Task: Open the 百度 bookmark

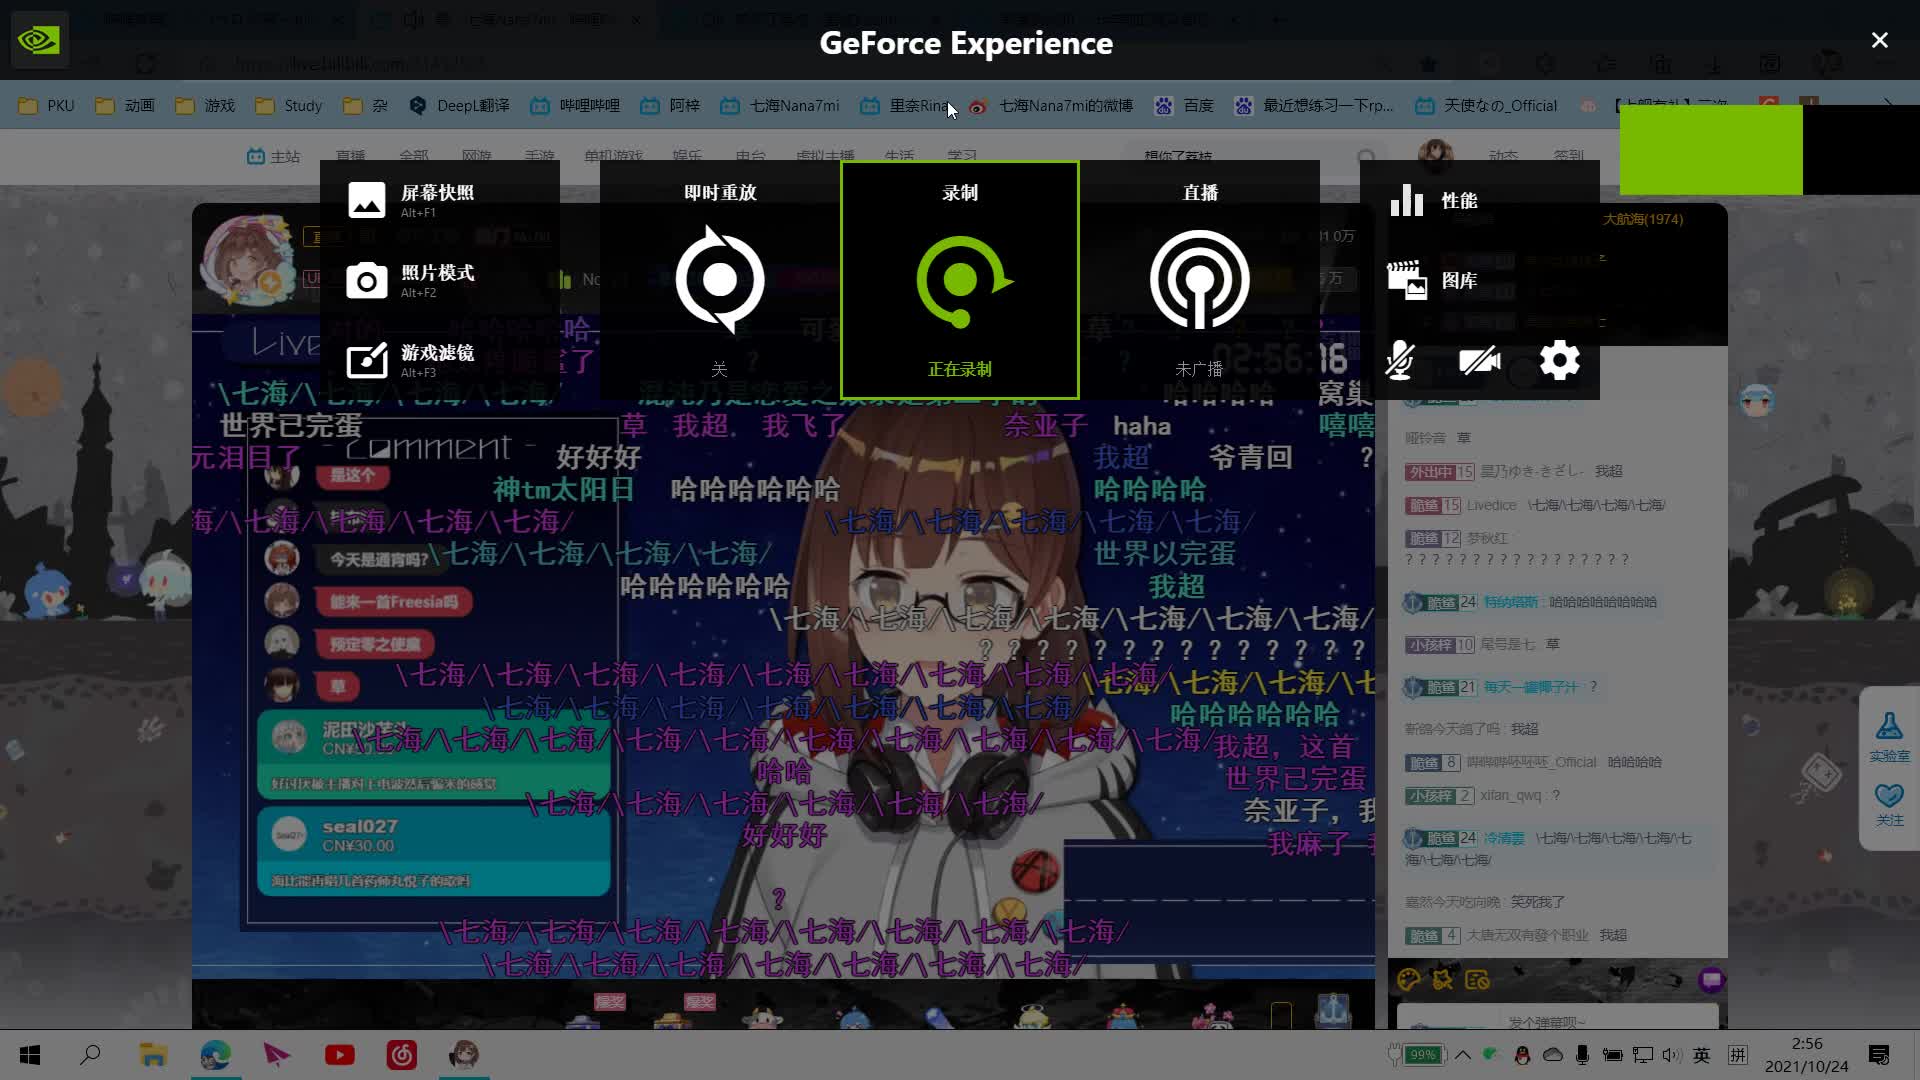Action: pyautogui.click(x=1184, y=106)
